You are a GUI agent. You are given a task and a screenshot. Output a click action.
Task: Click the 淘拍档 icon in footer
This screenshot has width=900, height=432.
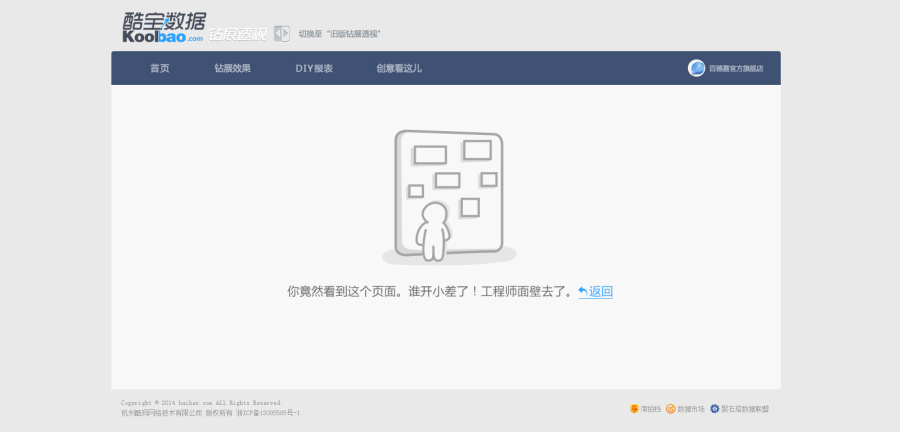pyautogui.click(x=634, y=409)
